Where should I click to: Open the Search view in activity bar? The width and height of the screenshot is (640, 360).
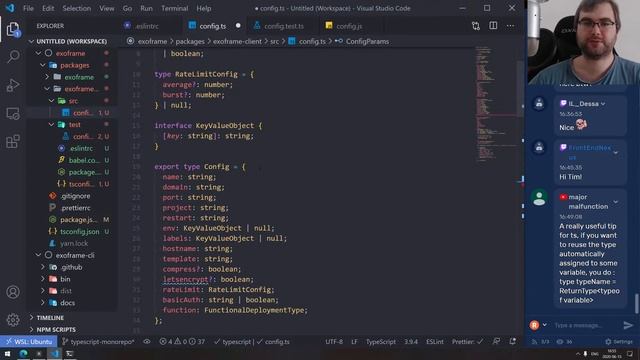pos(13,56)
